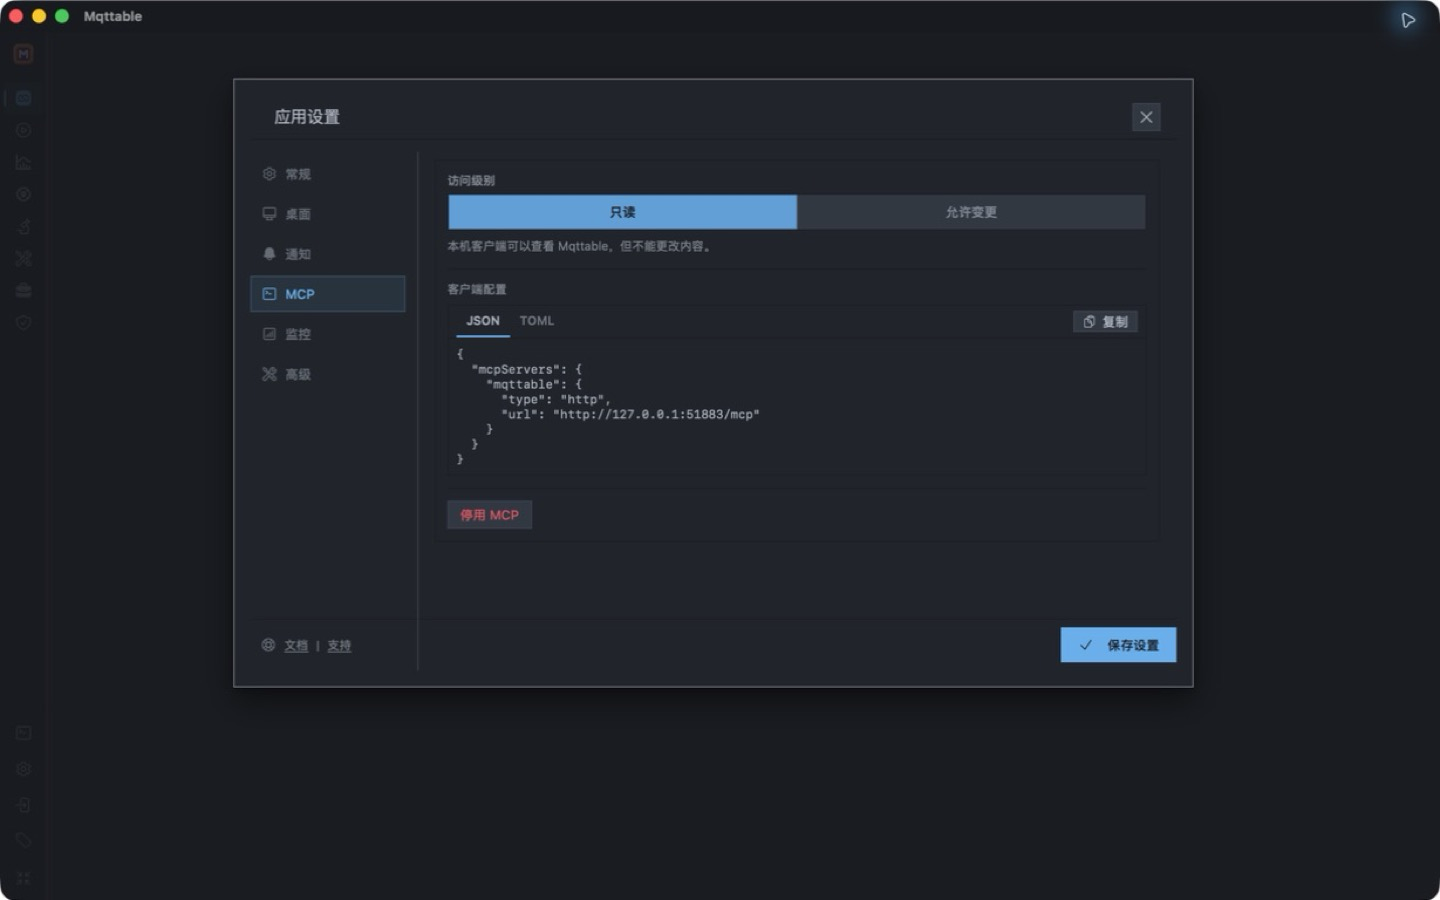Image resolution: width=1440 pixels, height=900 pixels.
Task: Click the play icon in the title bar
Action: pyautogui.click(x=1408, y=20)
